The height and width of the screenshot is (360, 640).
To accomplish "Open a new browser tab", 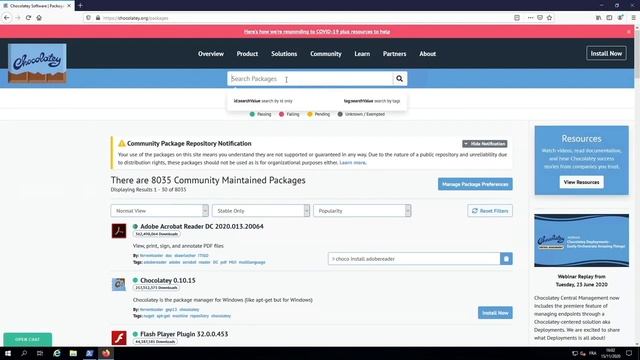I will (x=80, y=6).
